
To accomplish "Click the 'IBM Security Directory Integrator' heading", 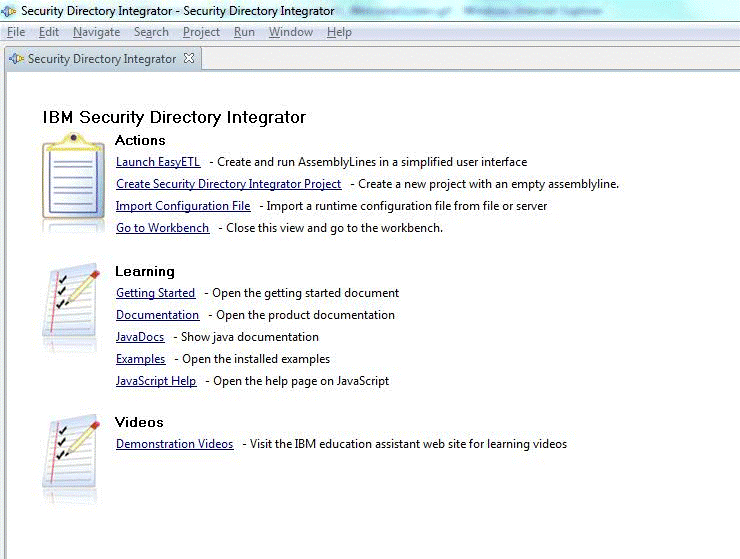I will pyautogui.click(x=174, y=117).
